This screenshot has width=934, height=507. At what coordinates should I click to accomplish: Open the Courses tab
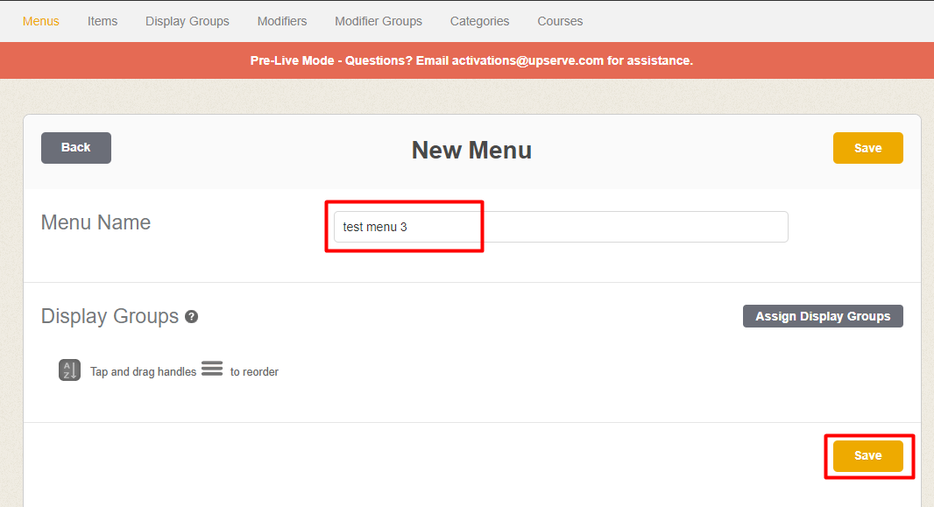click(x=560, y=21)
